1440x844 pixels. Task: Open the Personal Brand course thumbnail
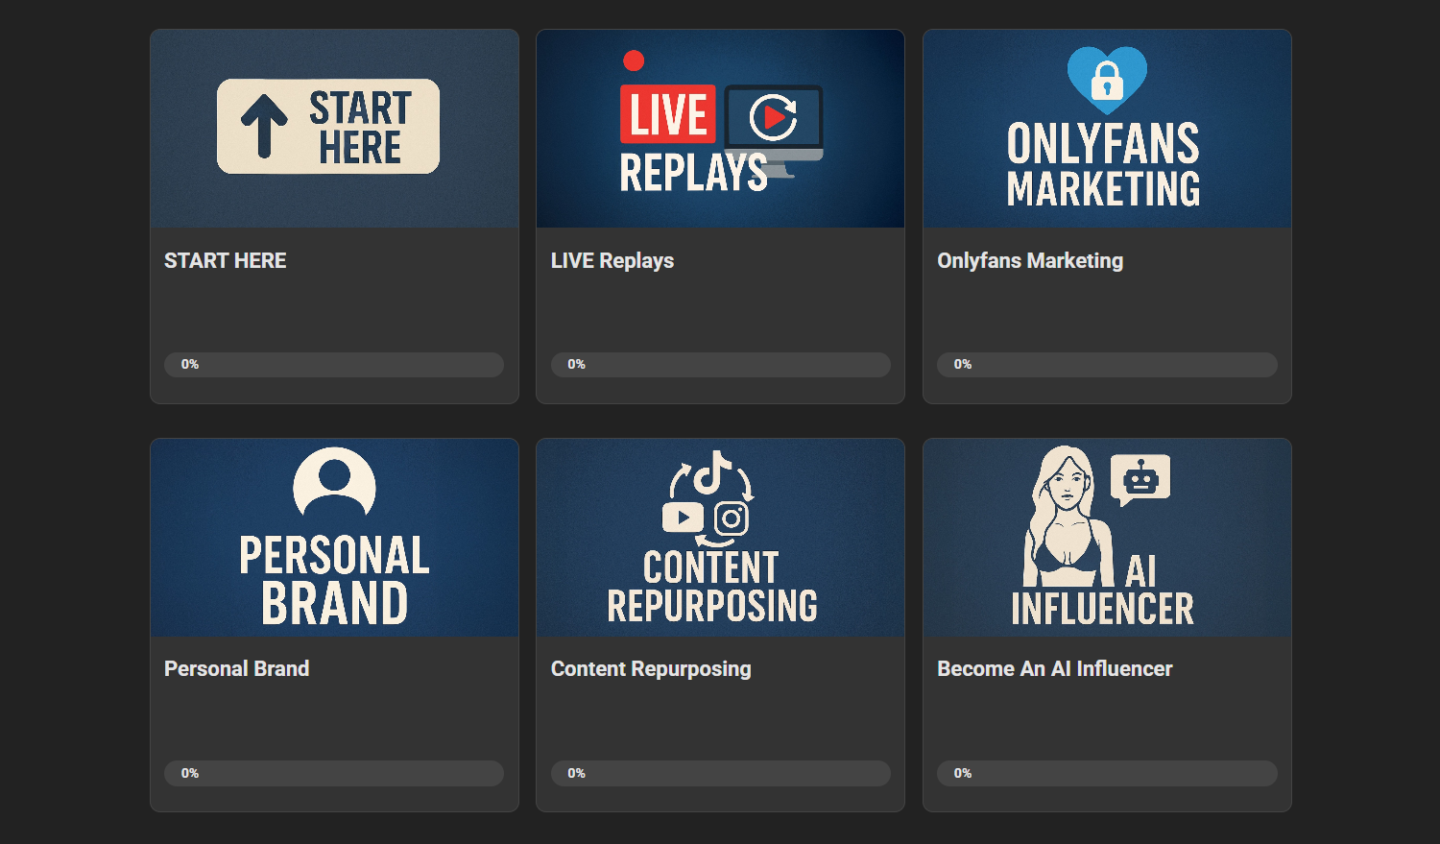tap(334, 538)
